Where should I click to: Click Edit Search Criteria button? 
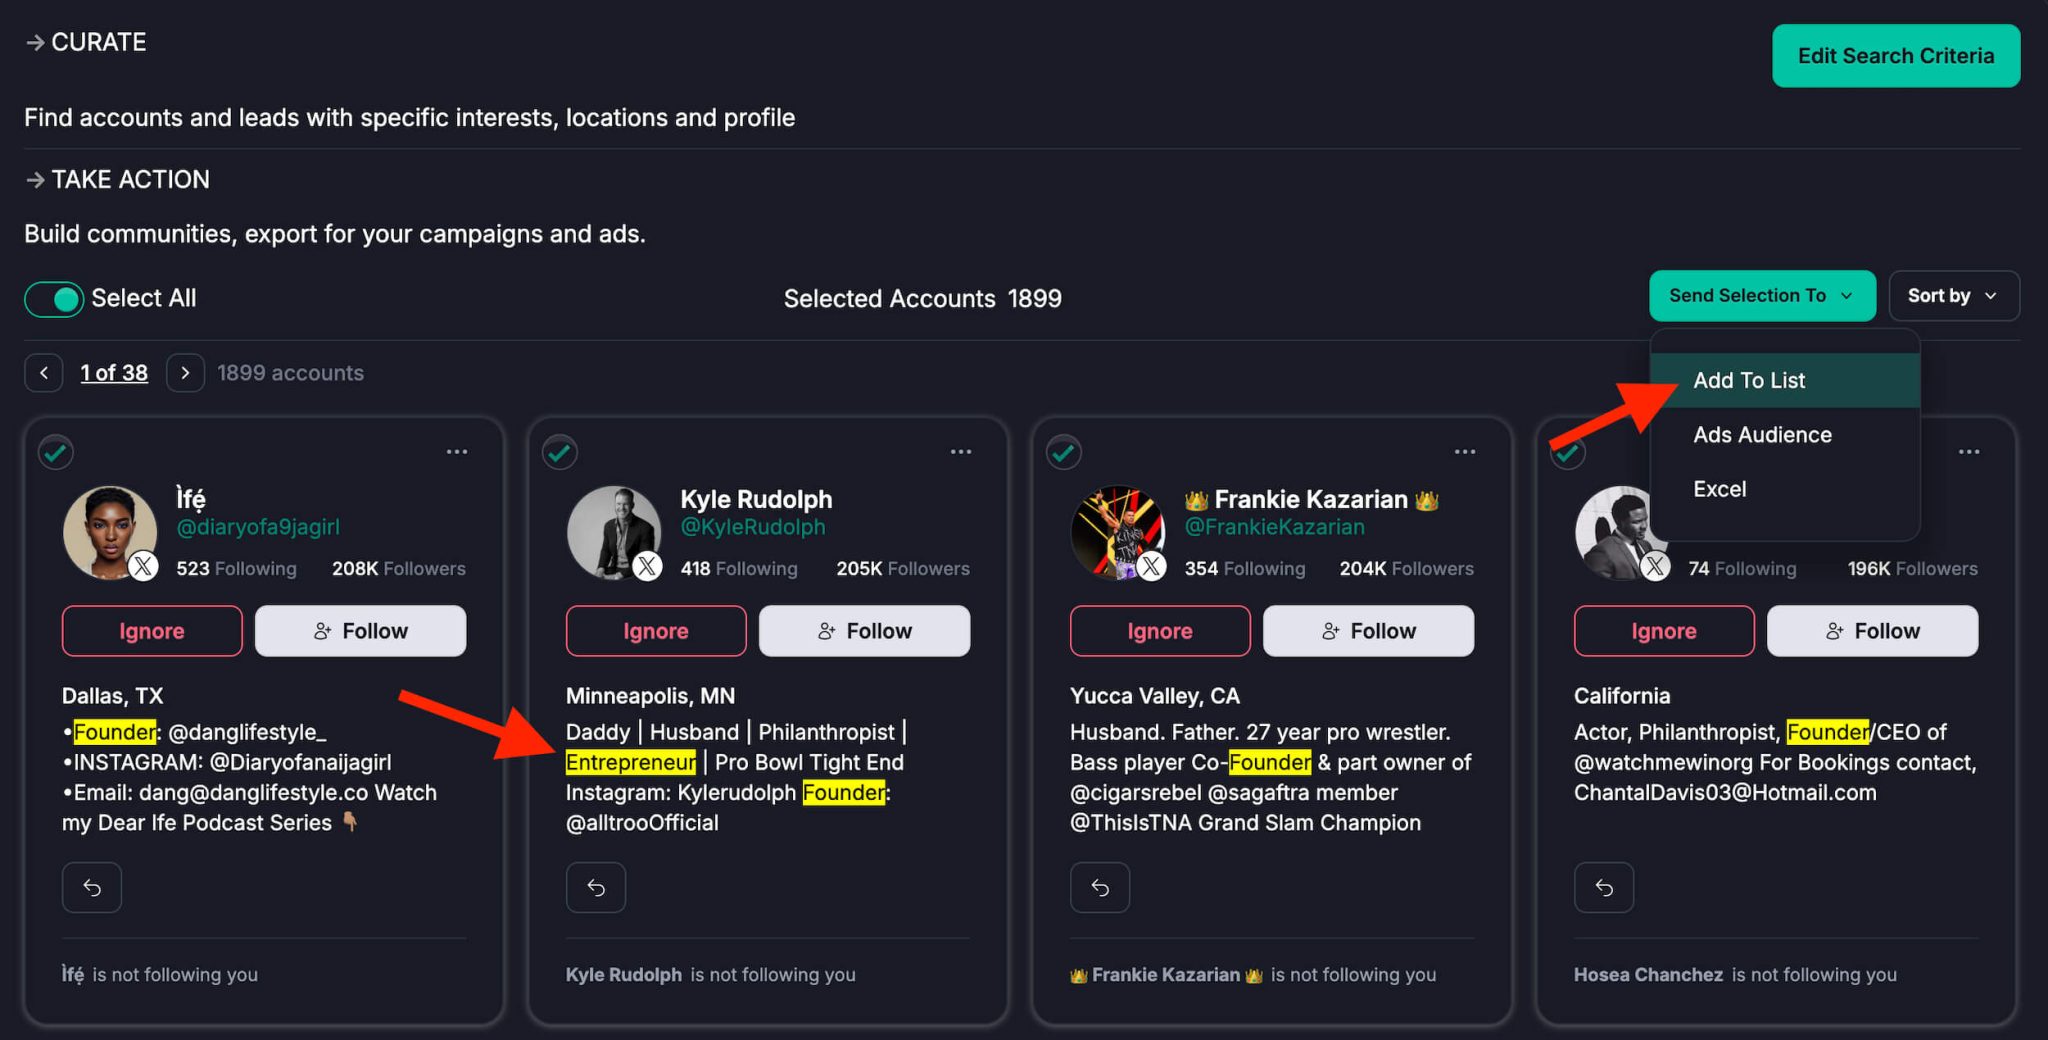click(x=1895, y=56)
